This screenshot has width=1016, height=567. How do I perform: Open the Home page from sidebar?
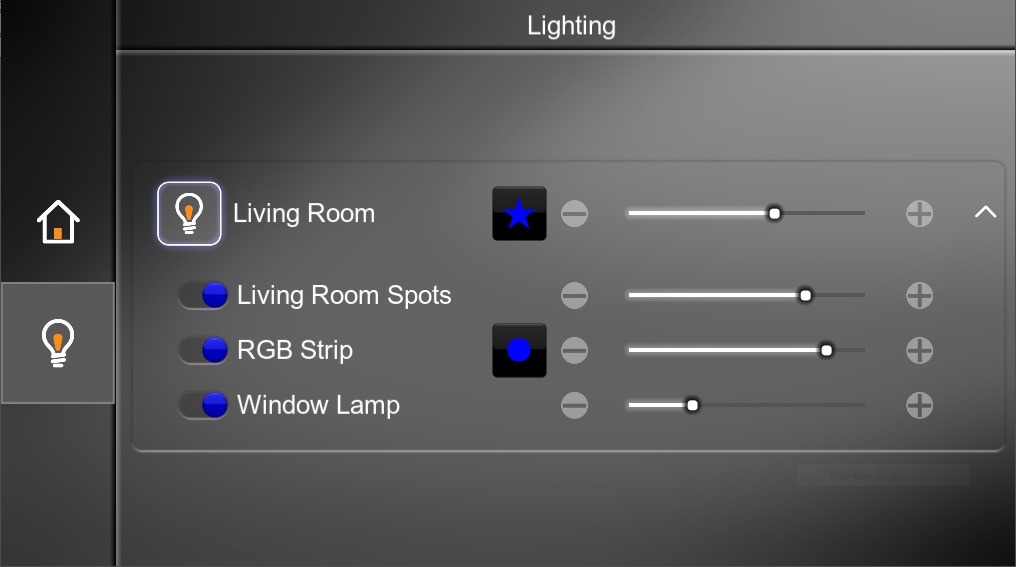(x=58, y=221)
